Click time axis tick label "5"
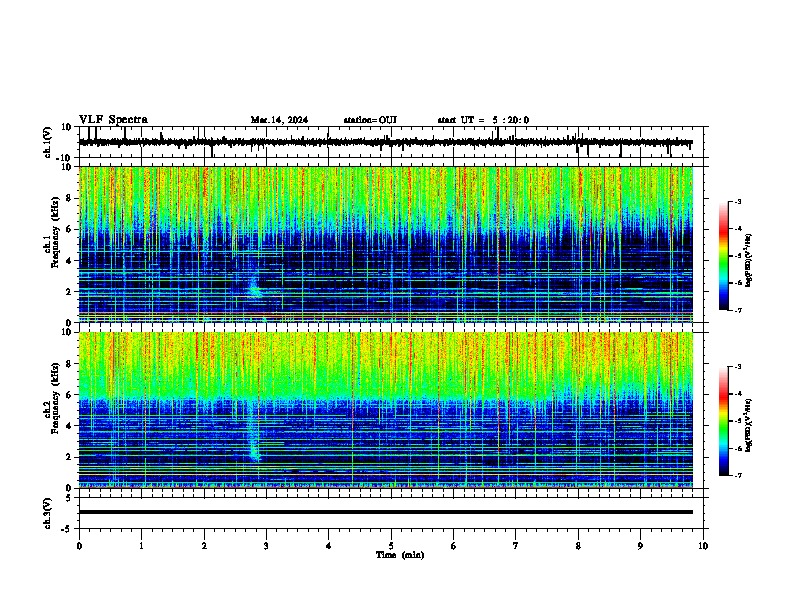Viewport: 792px width, 612px height. [391, 546]
